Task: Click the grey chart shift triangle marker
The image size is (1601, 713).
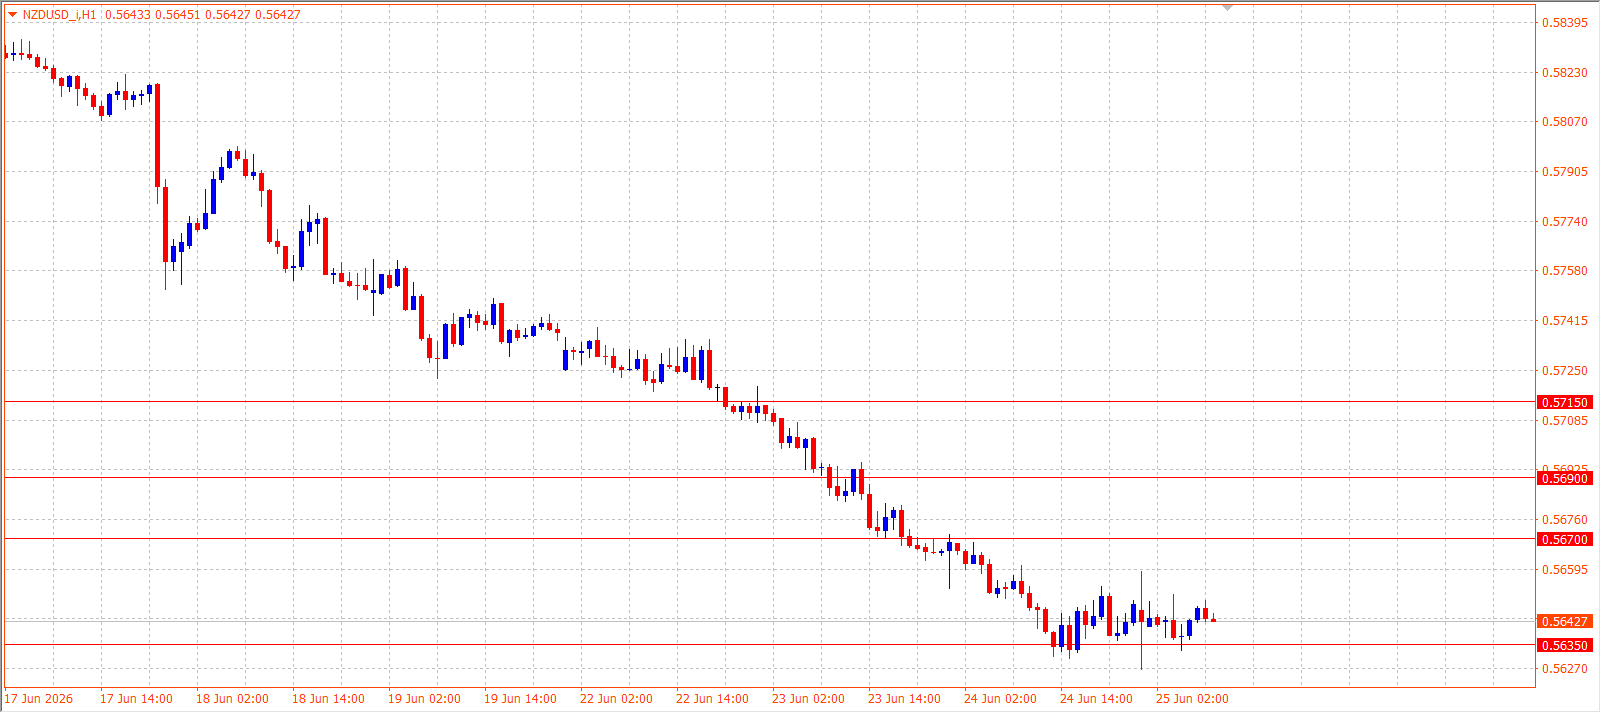Action: point(1228,8)
